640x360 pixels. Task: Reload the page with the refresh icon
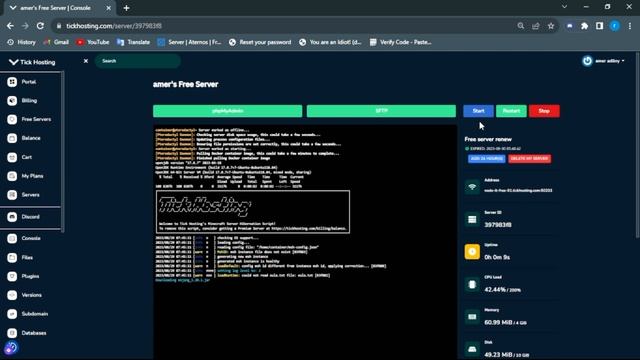click(40, 26)
